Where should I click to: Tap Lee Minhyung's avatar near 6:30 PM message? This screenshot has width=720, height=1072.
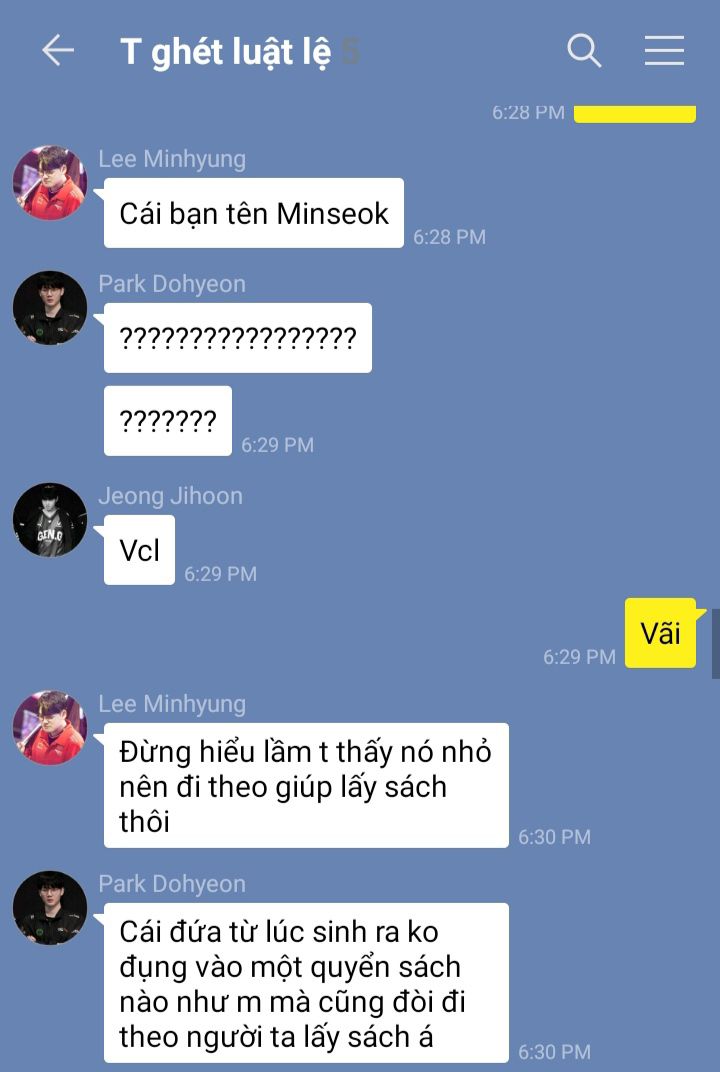coord(50,727)
